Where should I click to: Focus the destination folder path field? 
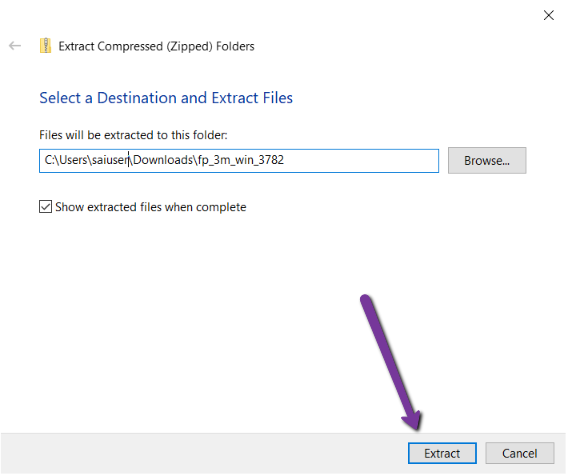pos(239,161)
